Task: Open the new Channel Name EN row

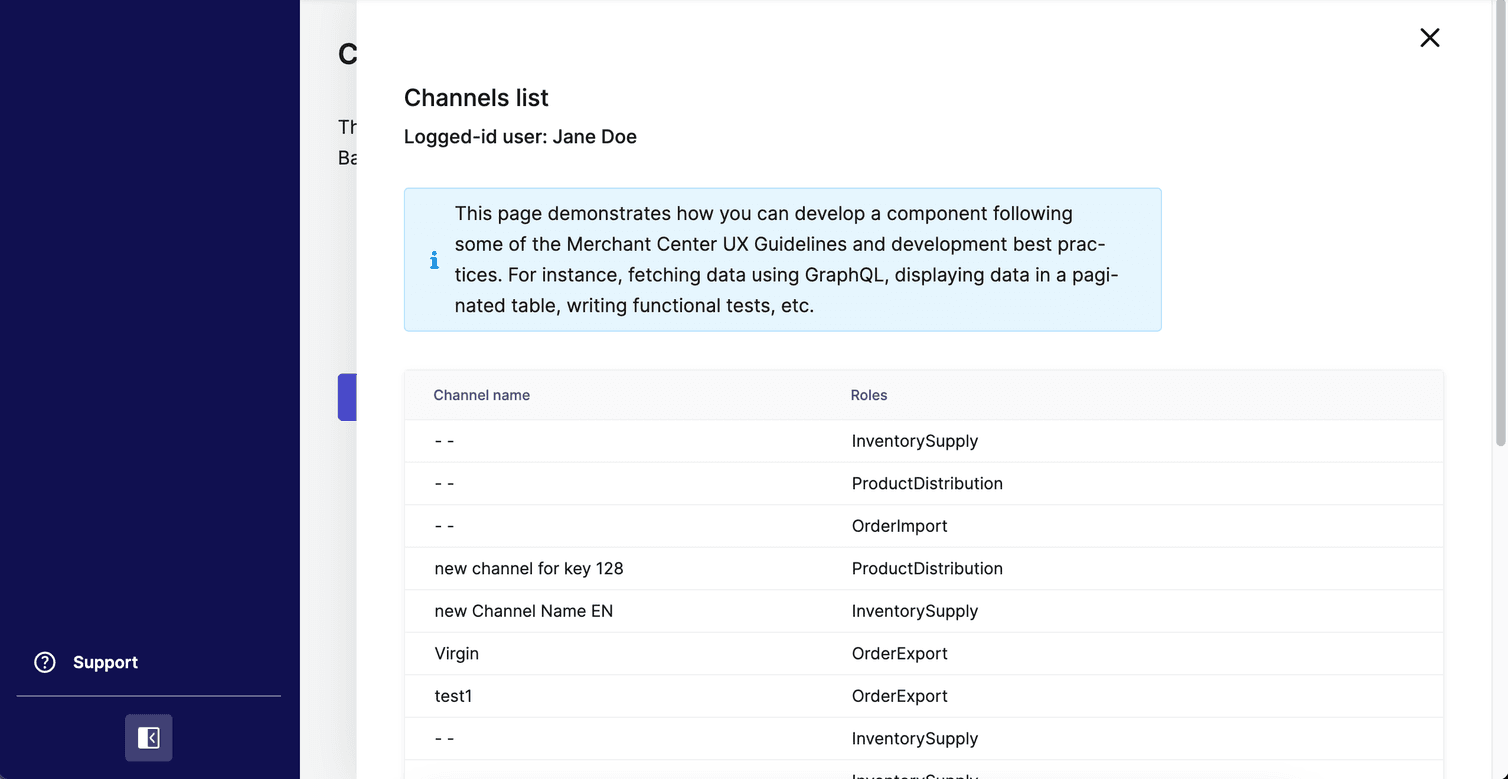Action: (x=523, y=610)
